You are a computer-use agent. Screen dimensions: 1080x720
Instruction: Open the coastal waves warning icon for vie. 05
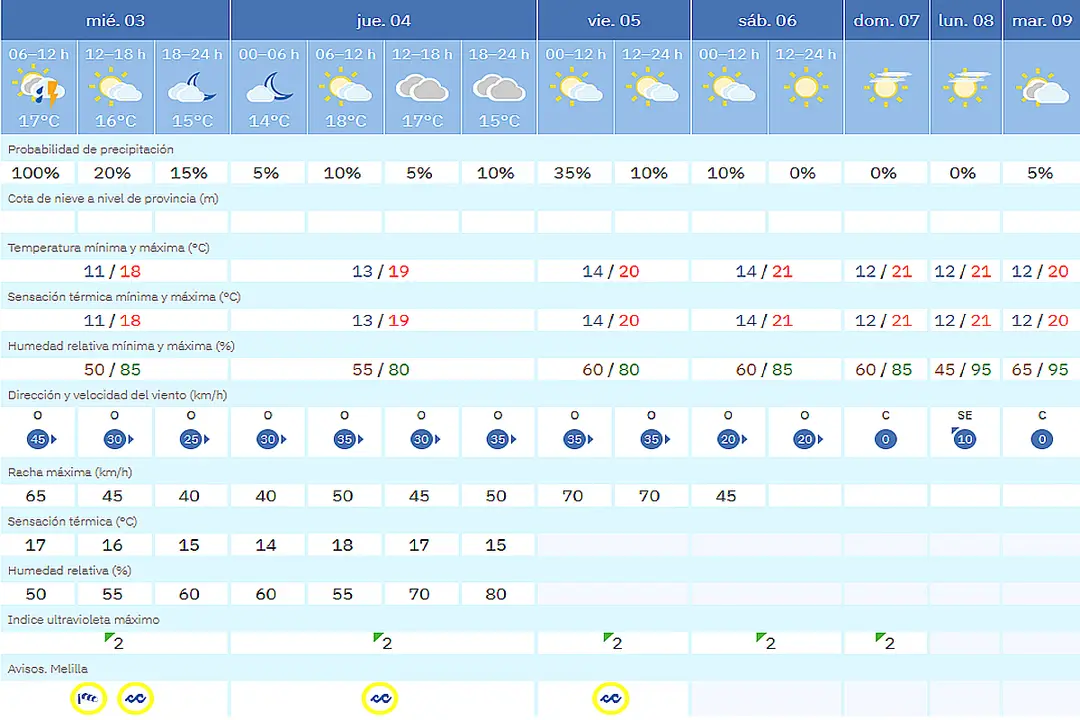pos(611,699)
